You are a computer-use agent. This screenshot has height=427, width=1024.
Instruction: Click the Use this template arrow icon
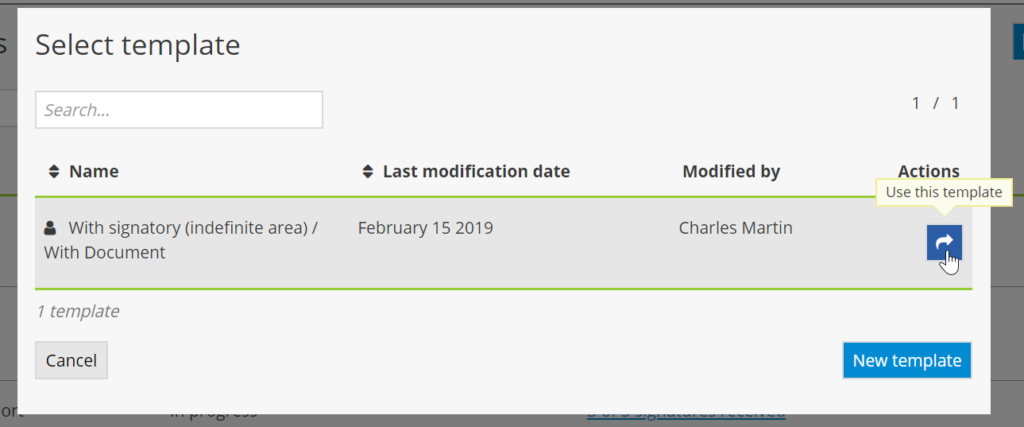[944, 242]
